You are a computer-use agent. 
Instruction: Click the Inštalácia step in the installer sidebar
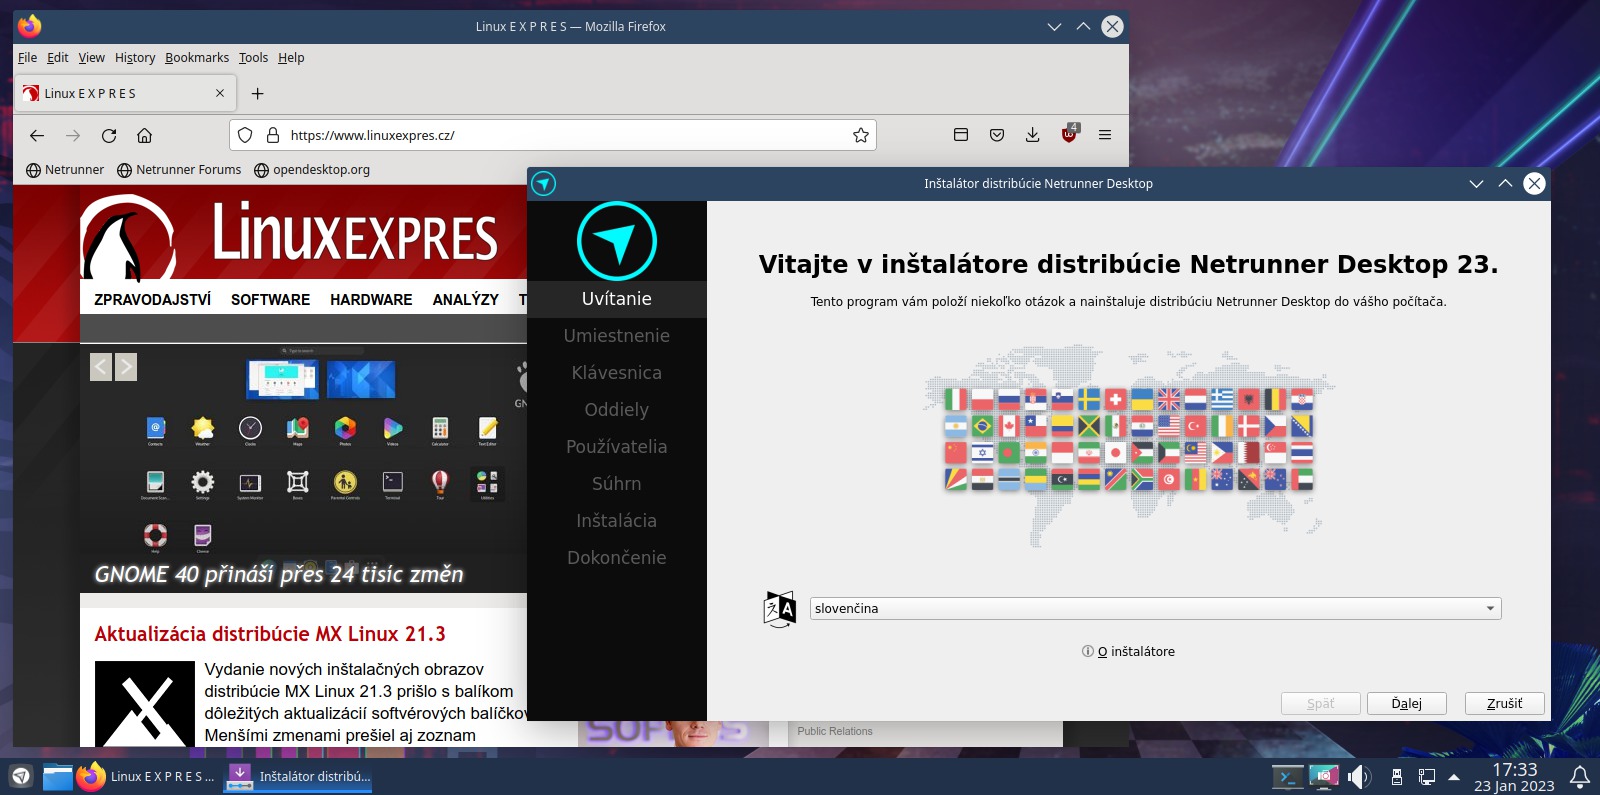(x=617, y=520)
